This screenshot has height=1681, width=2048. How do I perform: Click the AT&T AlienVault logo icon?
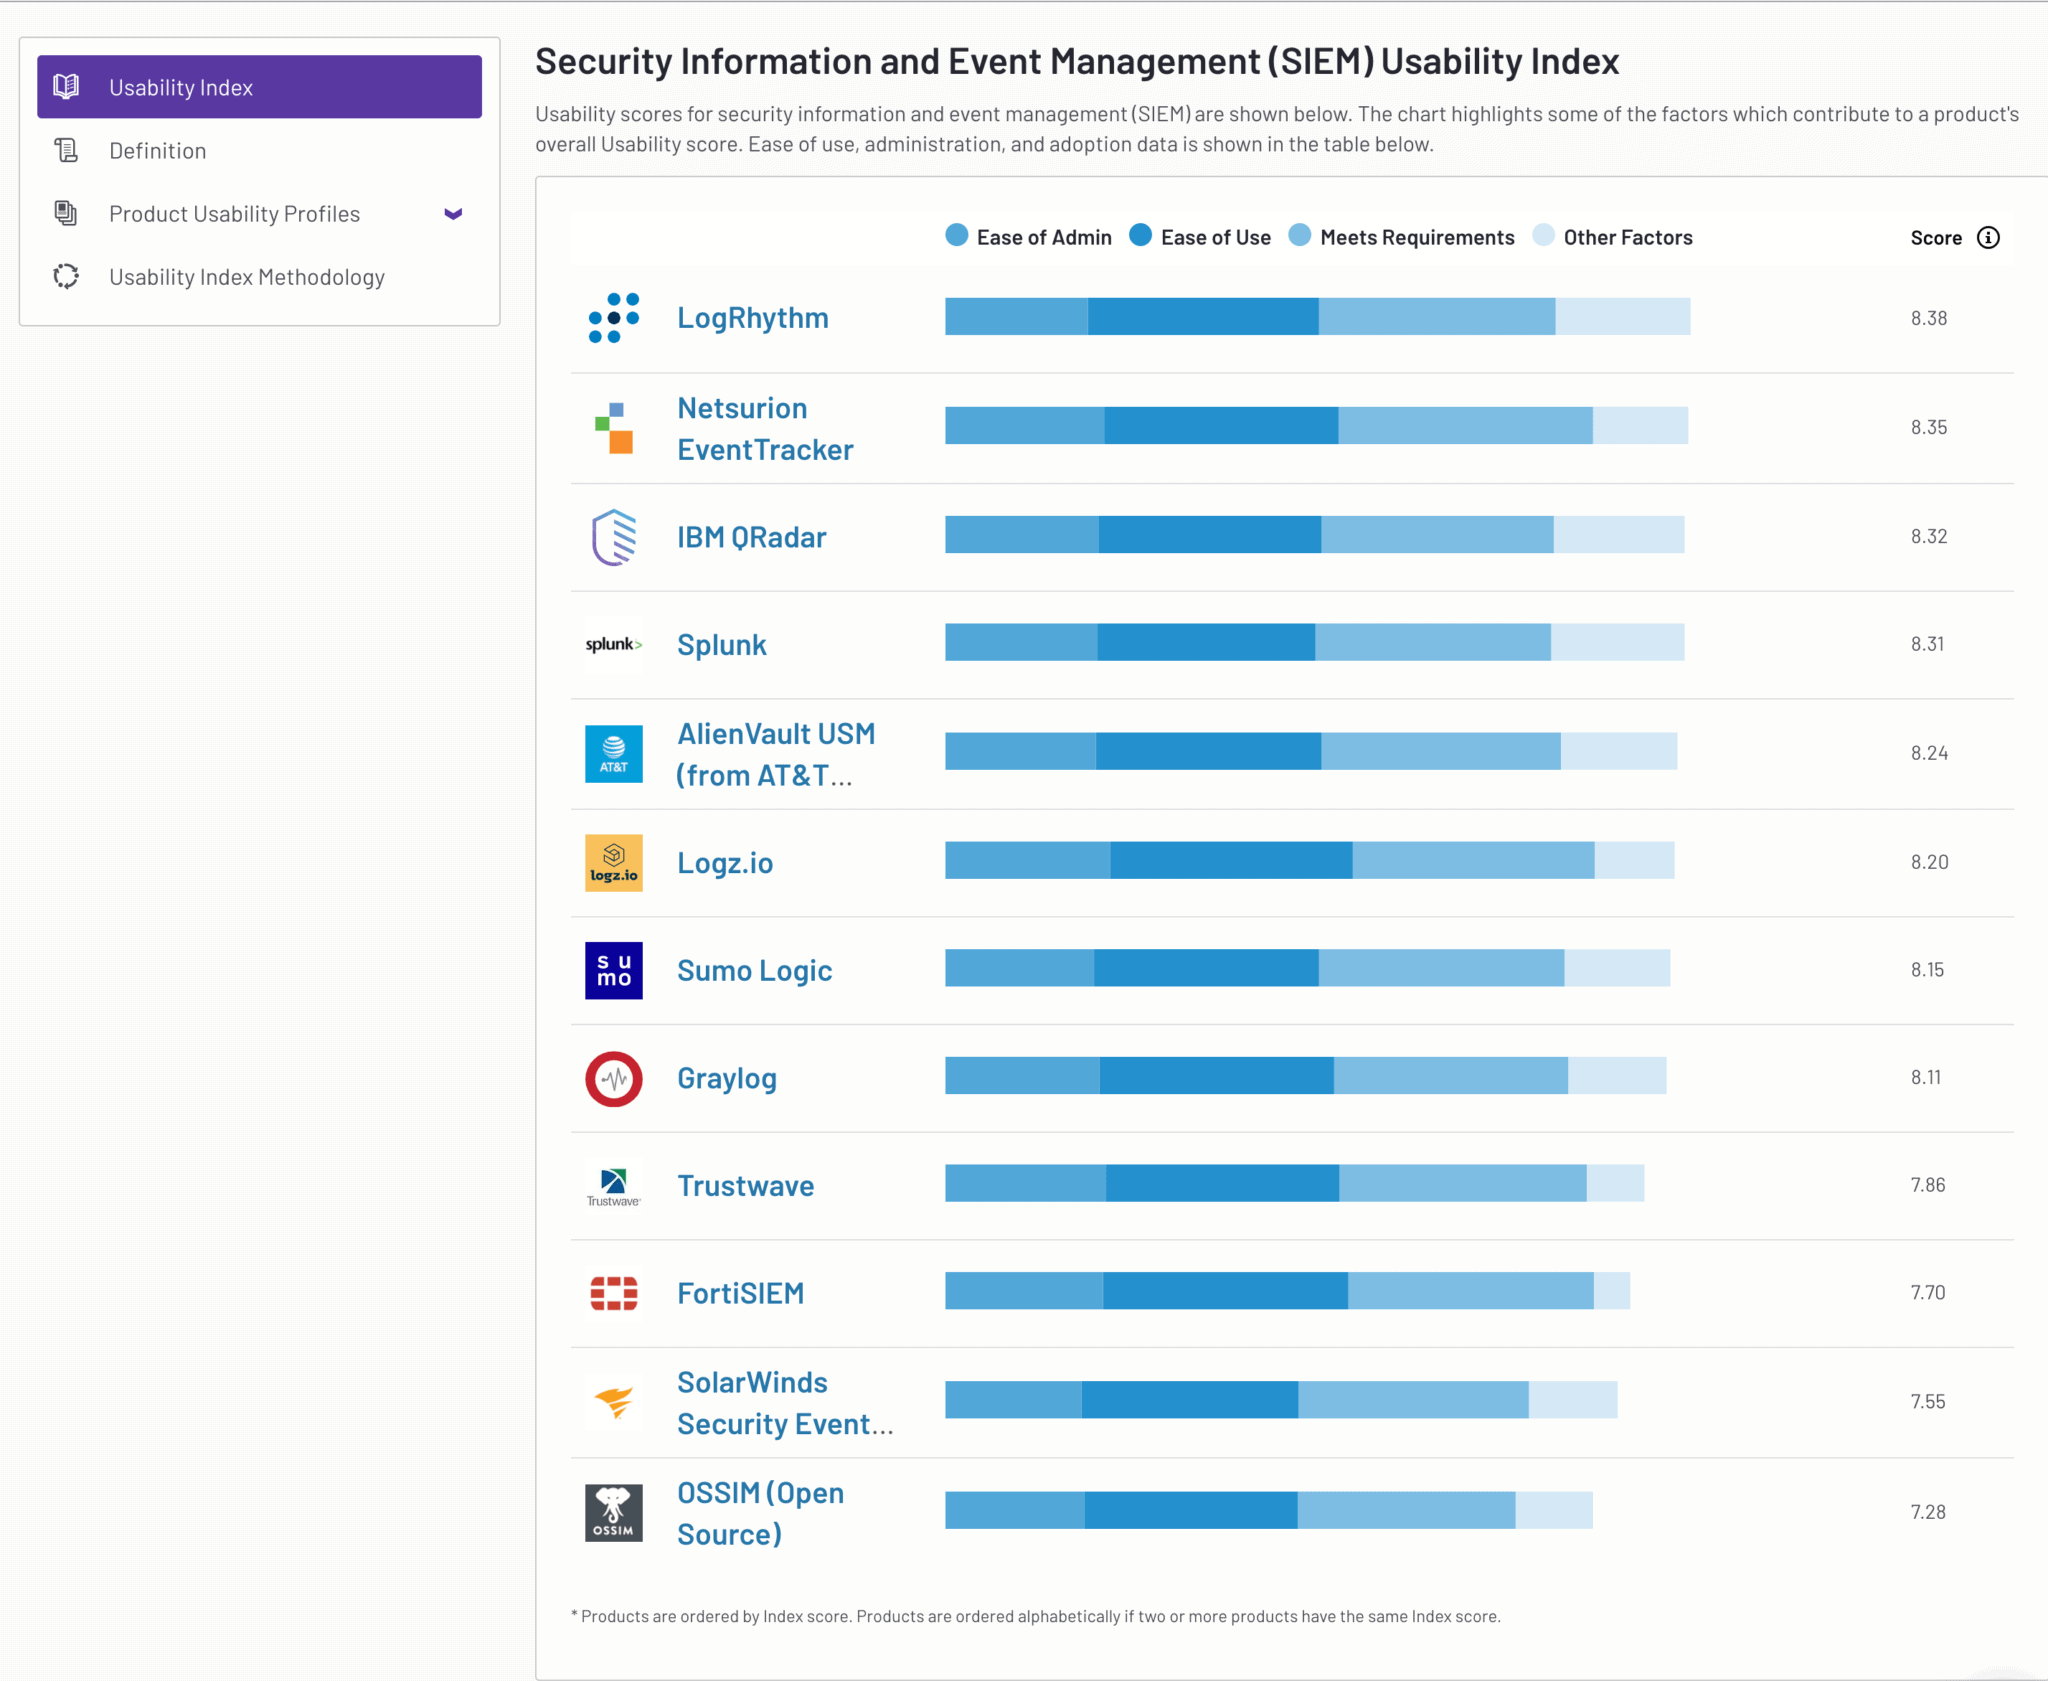point(613,754)
